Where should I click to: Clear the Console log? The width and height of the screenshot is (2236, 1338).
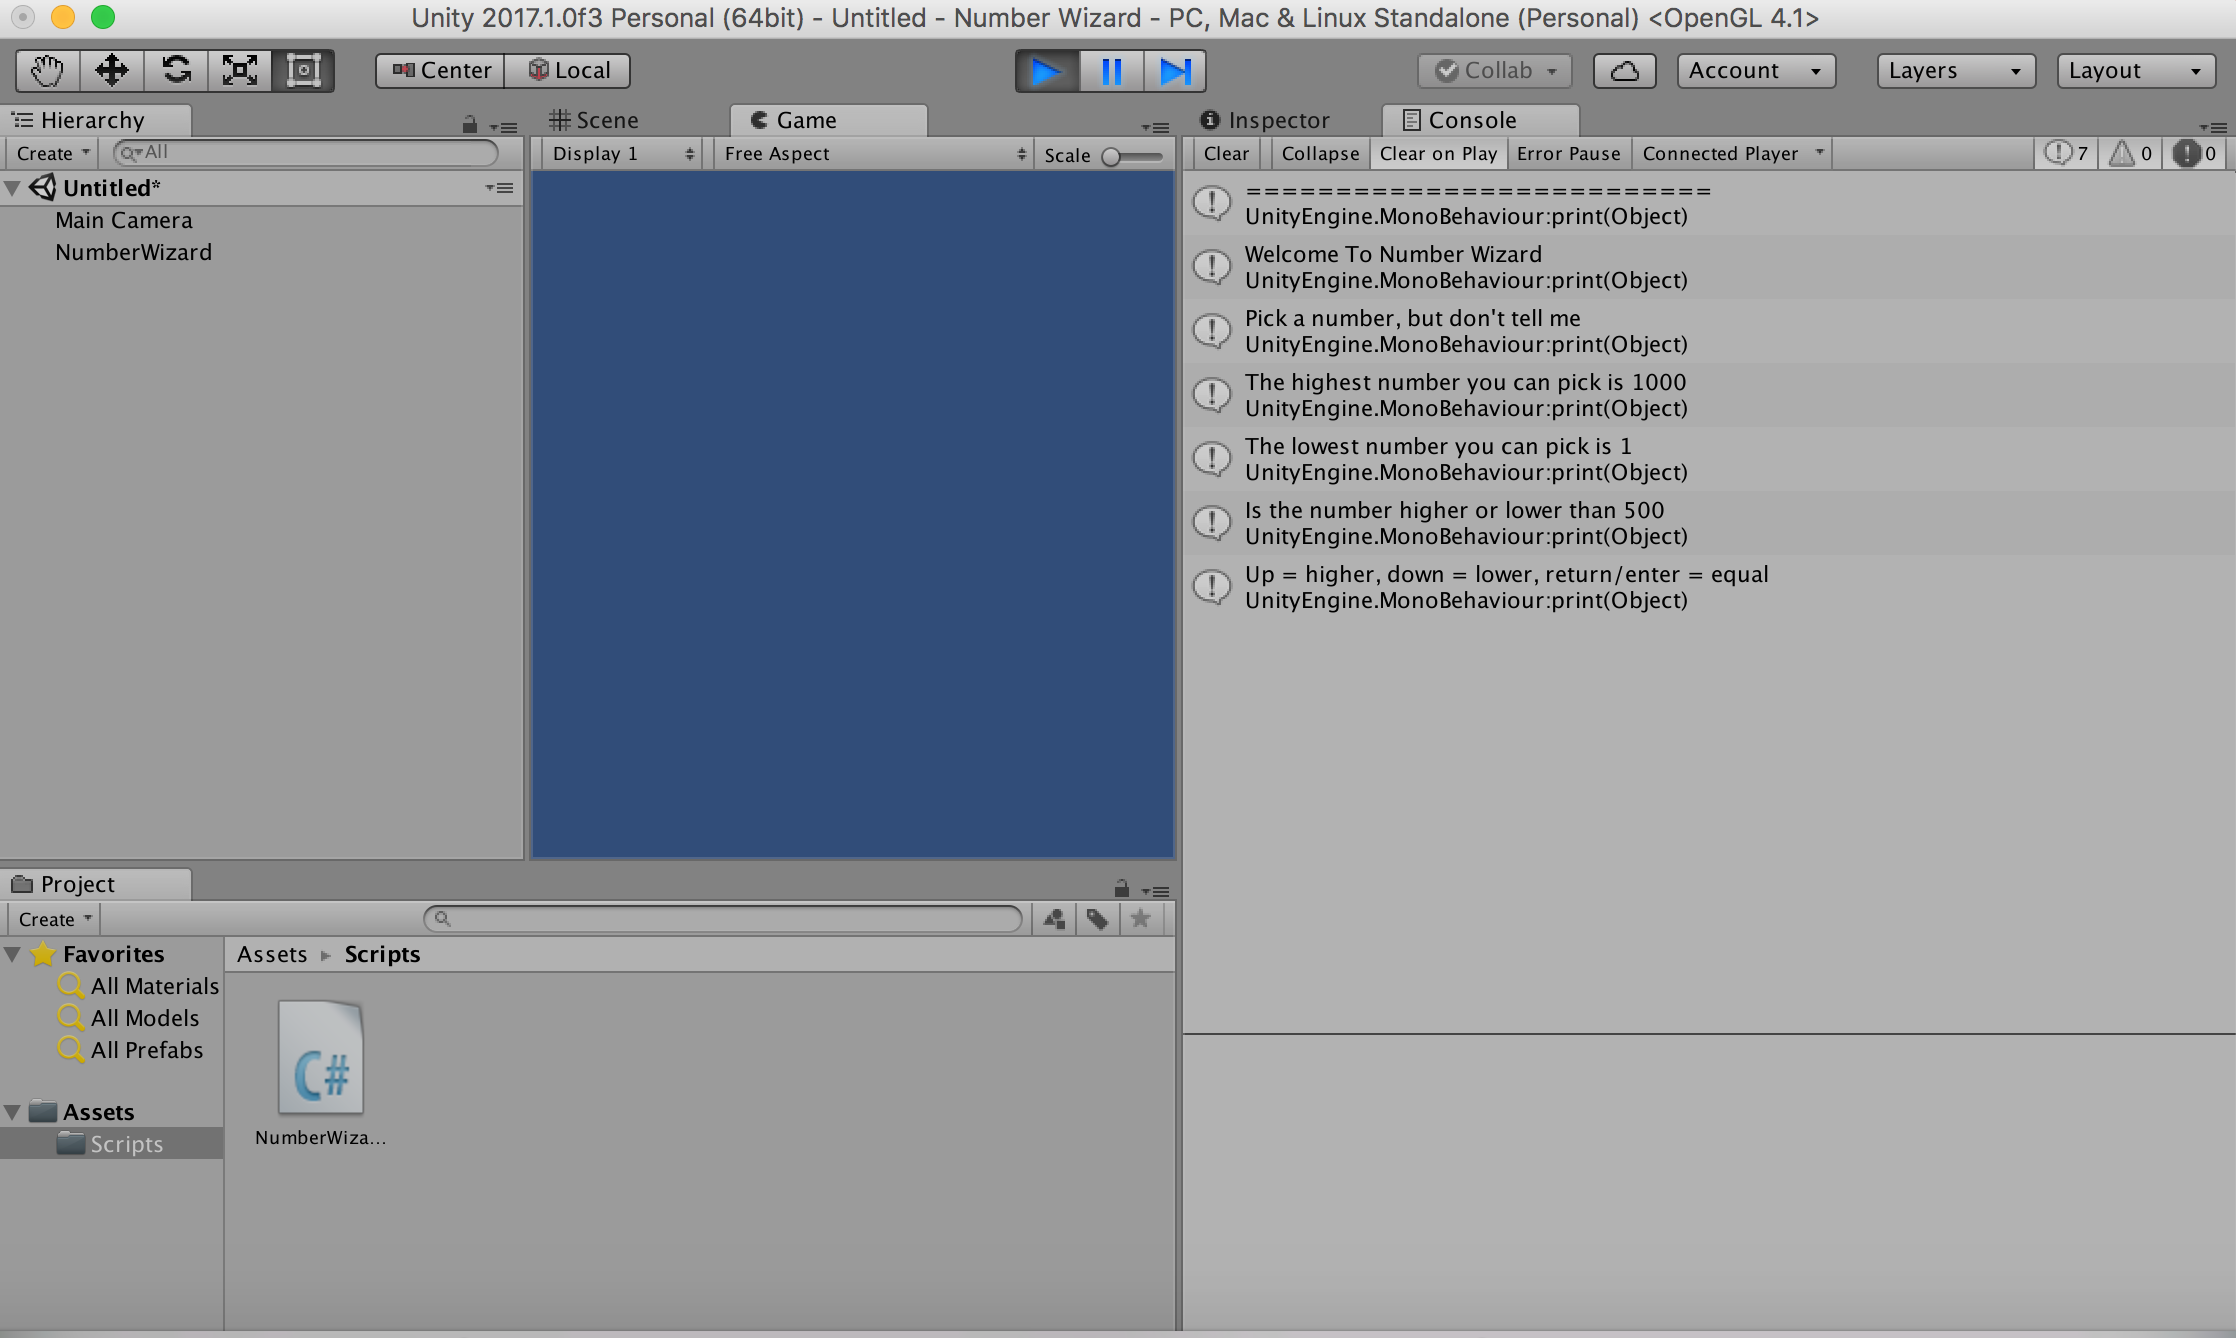click(x=1226, y=153)
